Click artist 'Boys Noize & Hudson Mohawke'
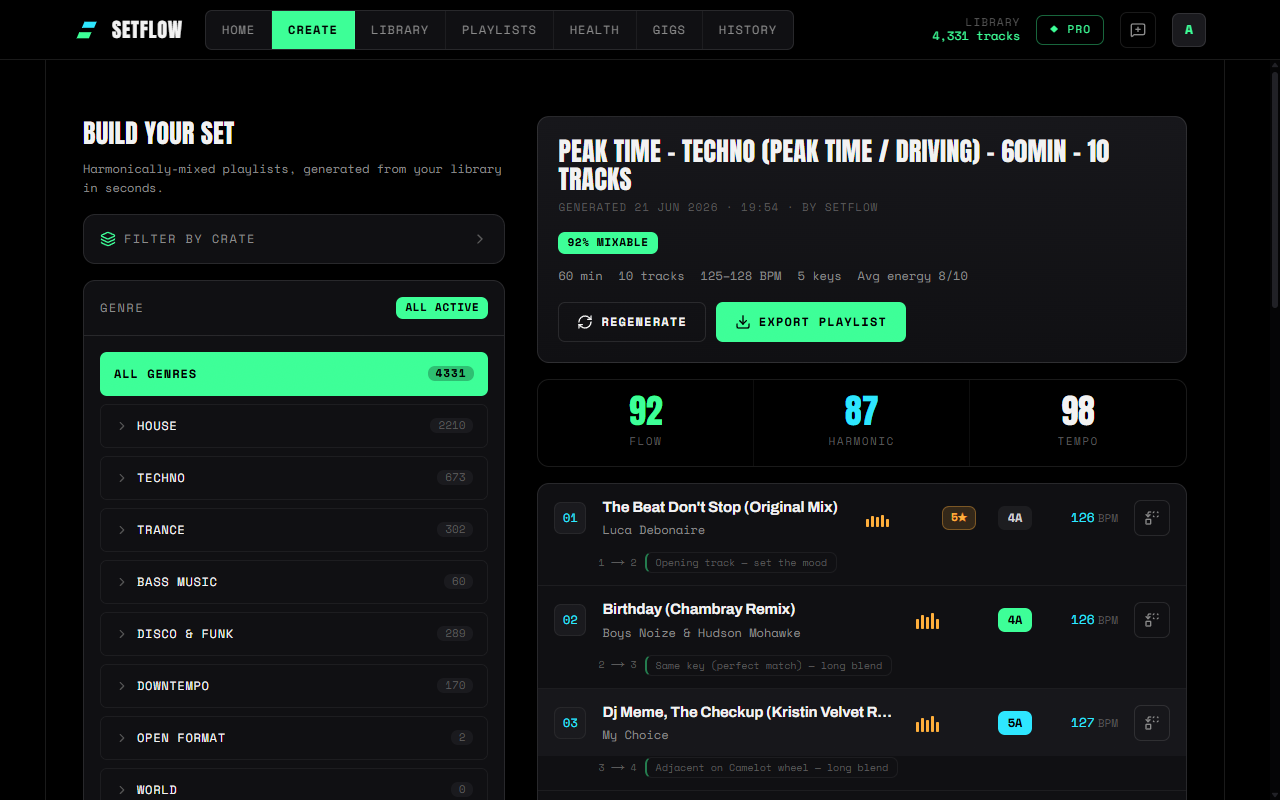Image resolution: width=1280 pixels, height=800 pixels. tap(702, 633)
